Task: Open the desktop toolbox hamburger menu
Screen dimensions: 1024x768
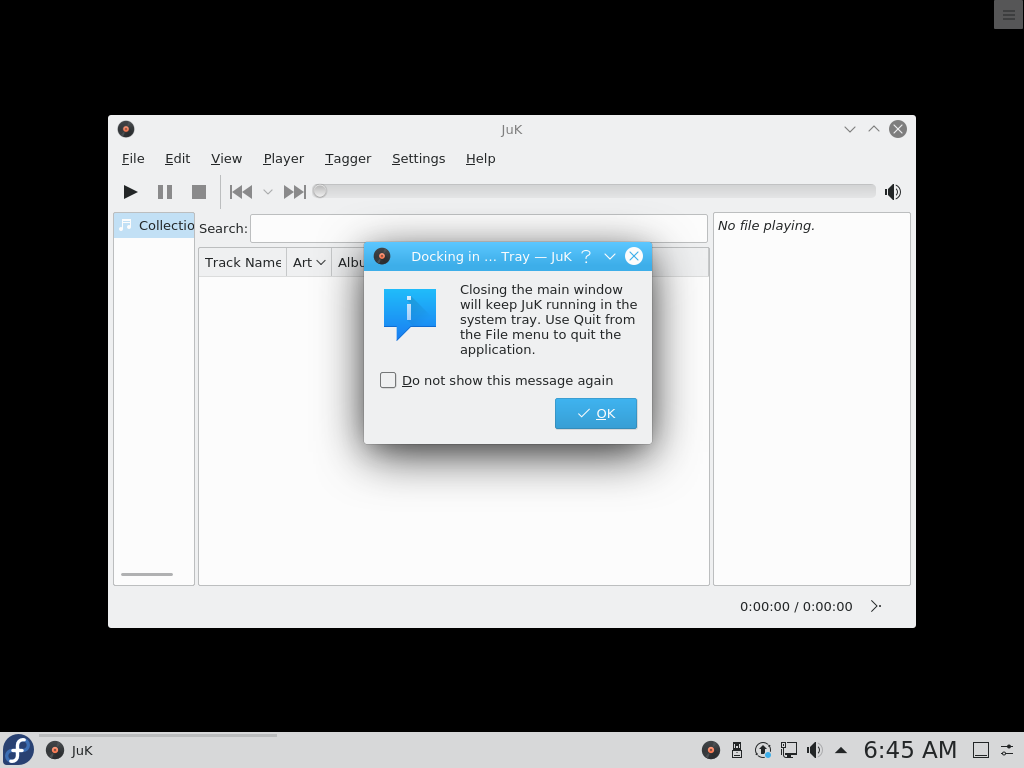Action: 1008,14
